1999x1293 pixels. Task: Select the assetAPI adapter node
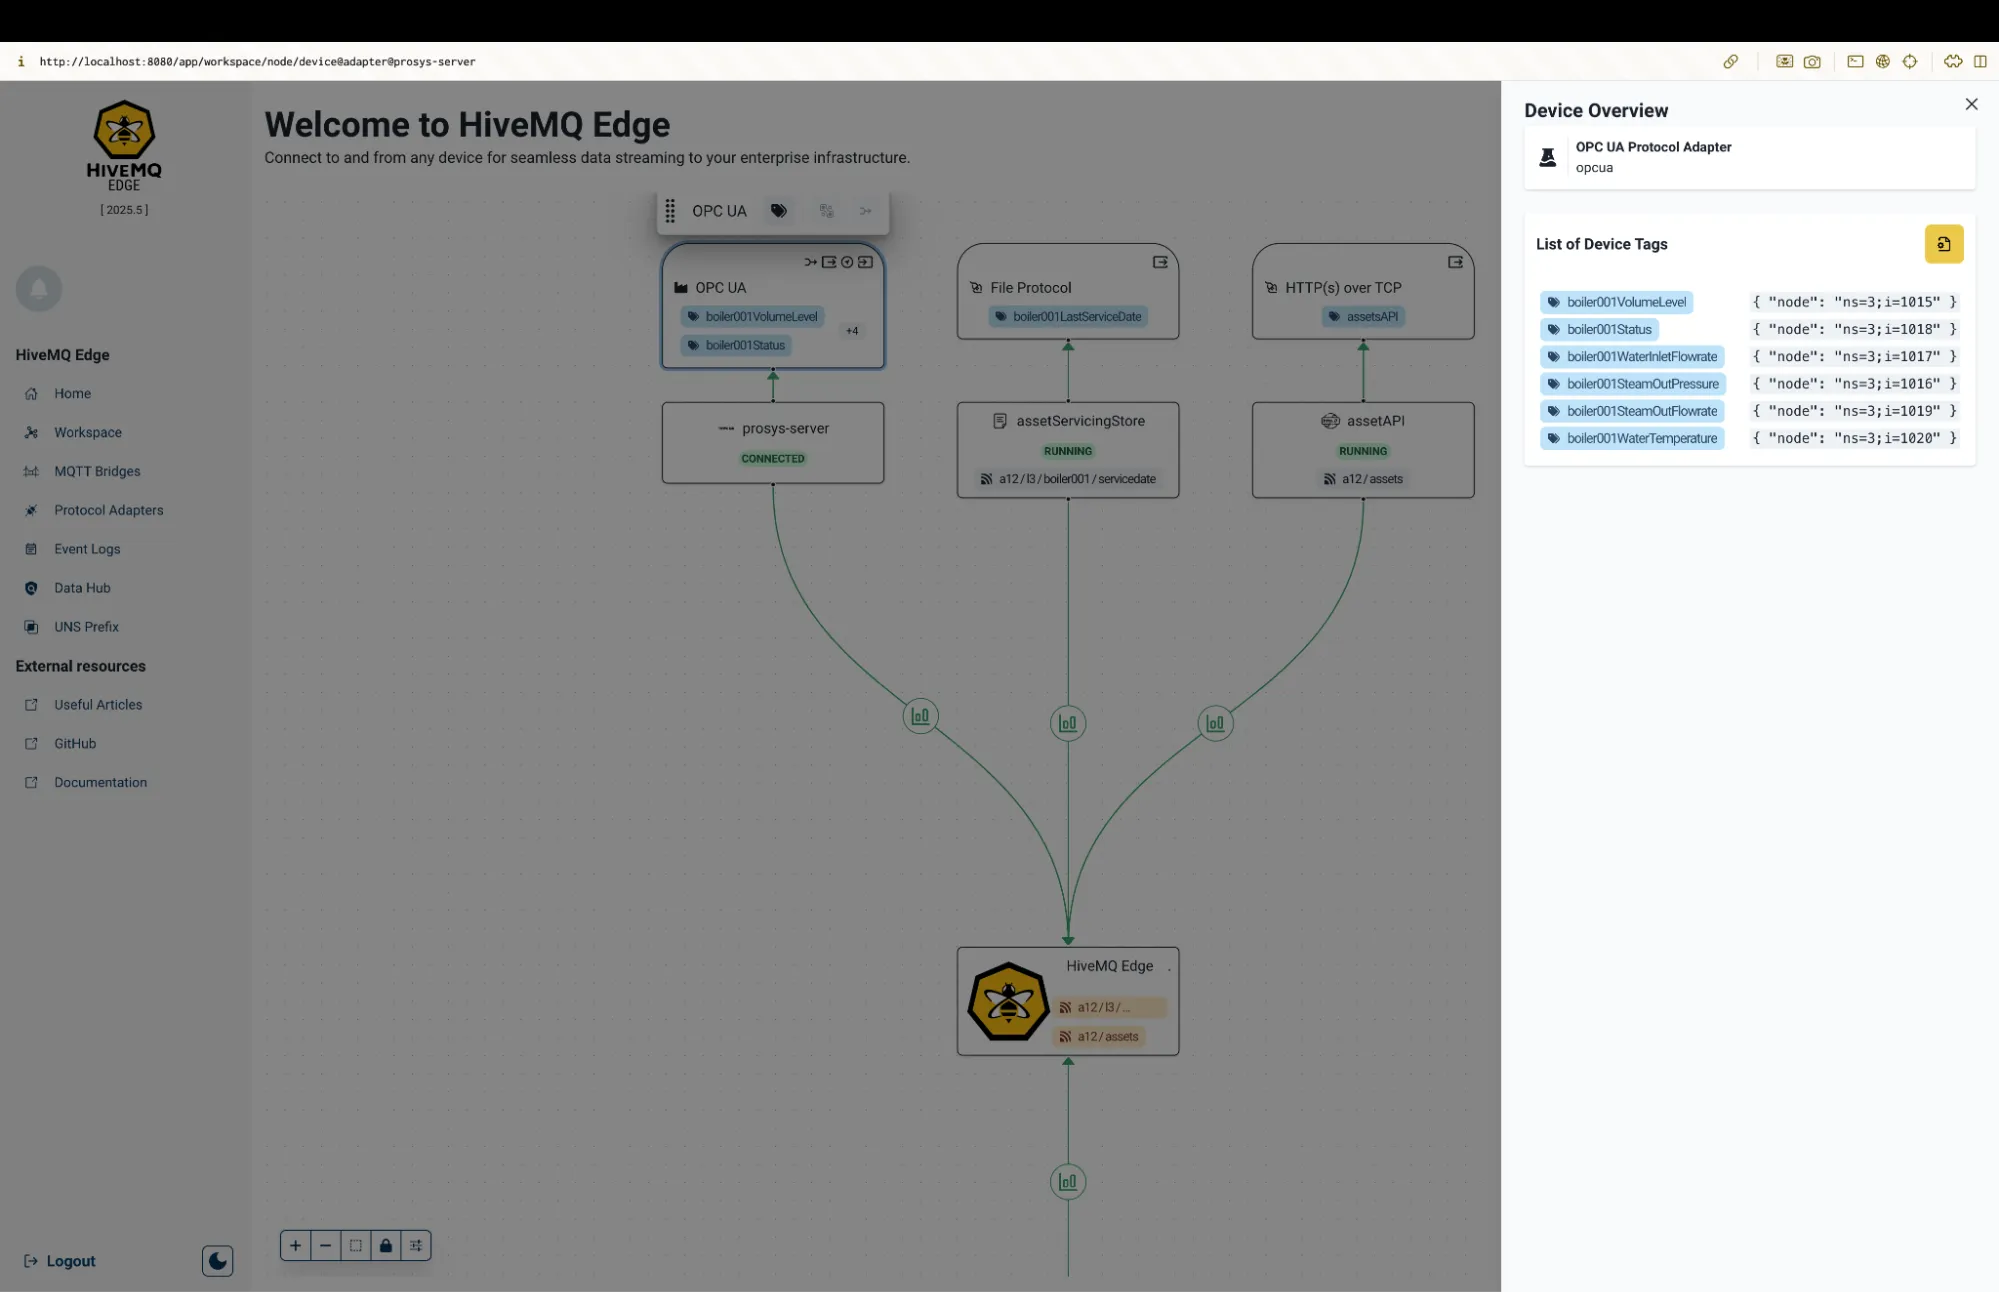tap(1362, 450)
